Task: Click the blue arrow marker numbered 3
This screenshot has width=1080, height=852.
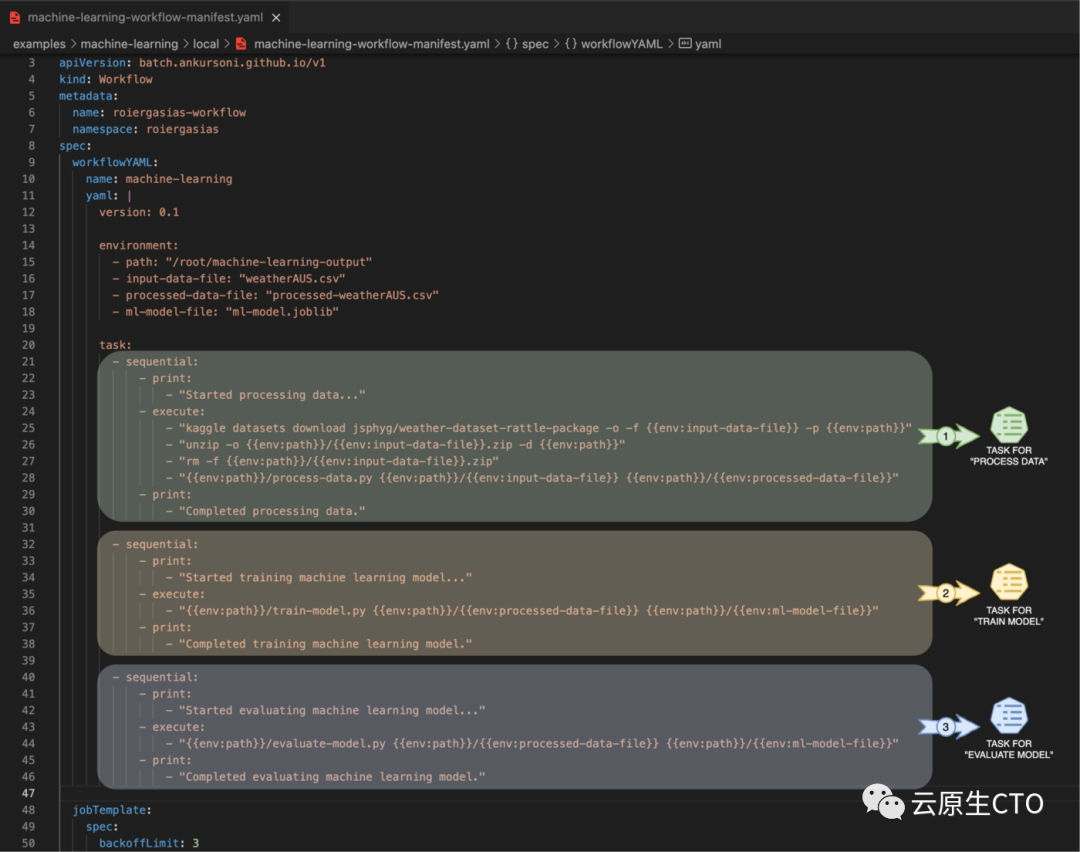Action: coord(944,727)
